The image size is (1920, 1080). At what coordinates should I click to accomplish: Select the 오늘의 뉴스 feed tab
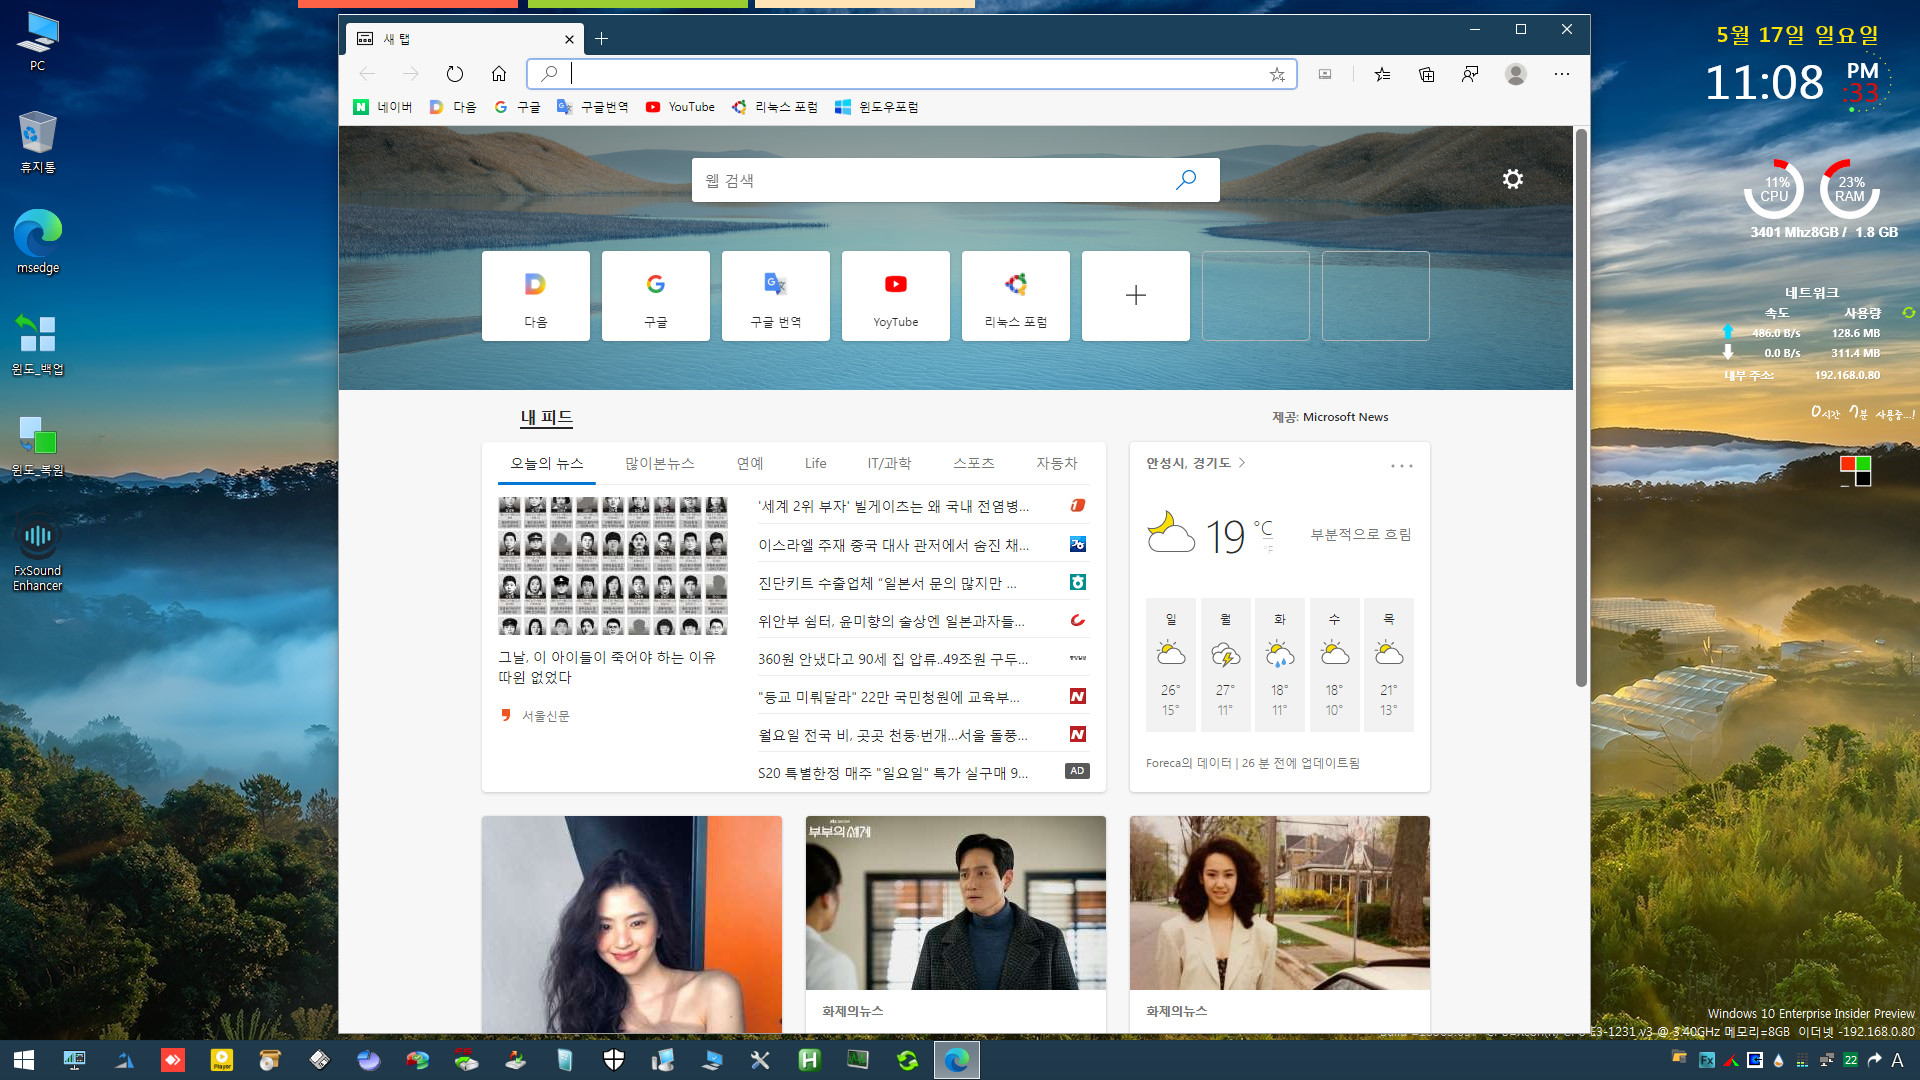547,463
